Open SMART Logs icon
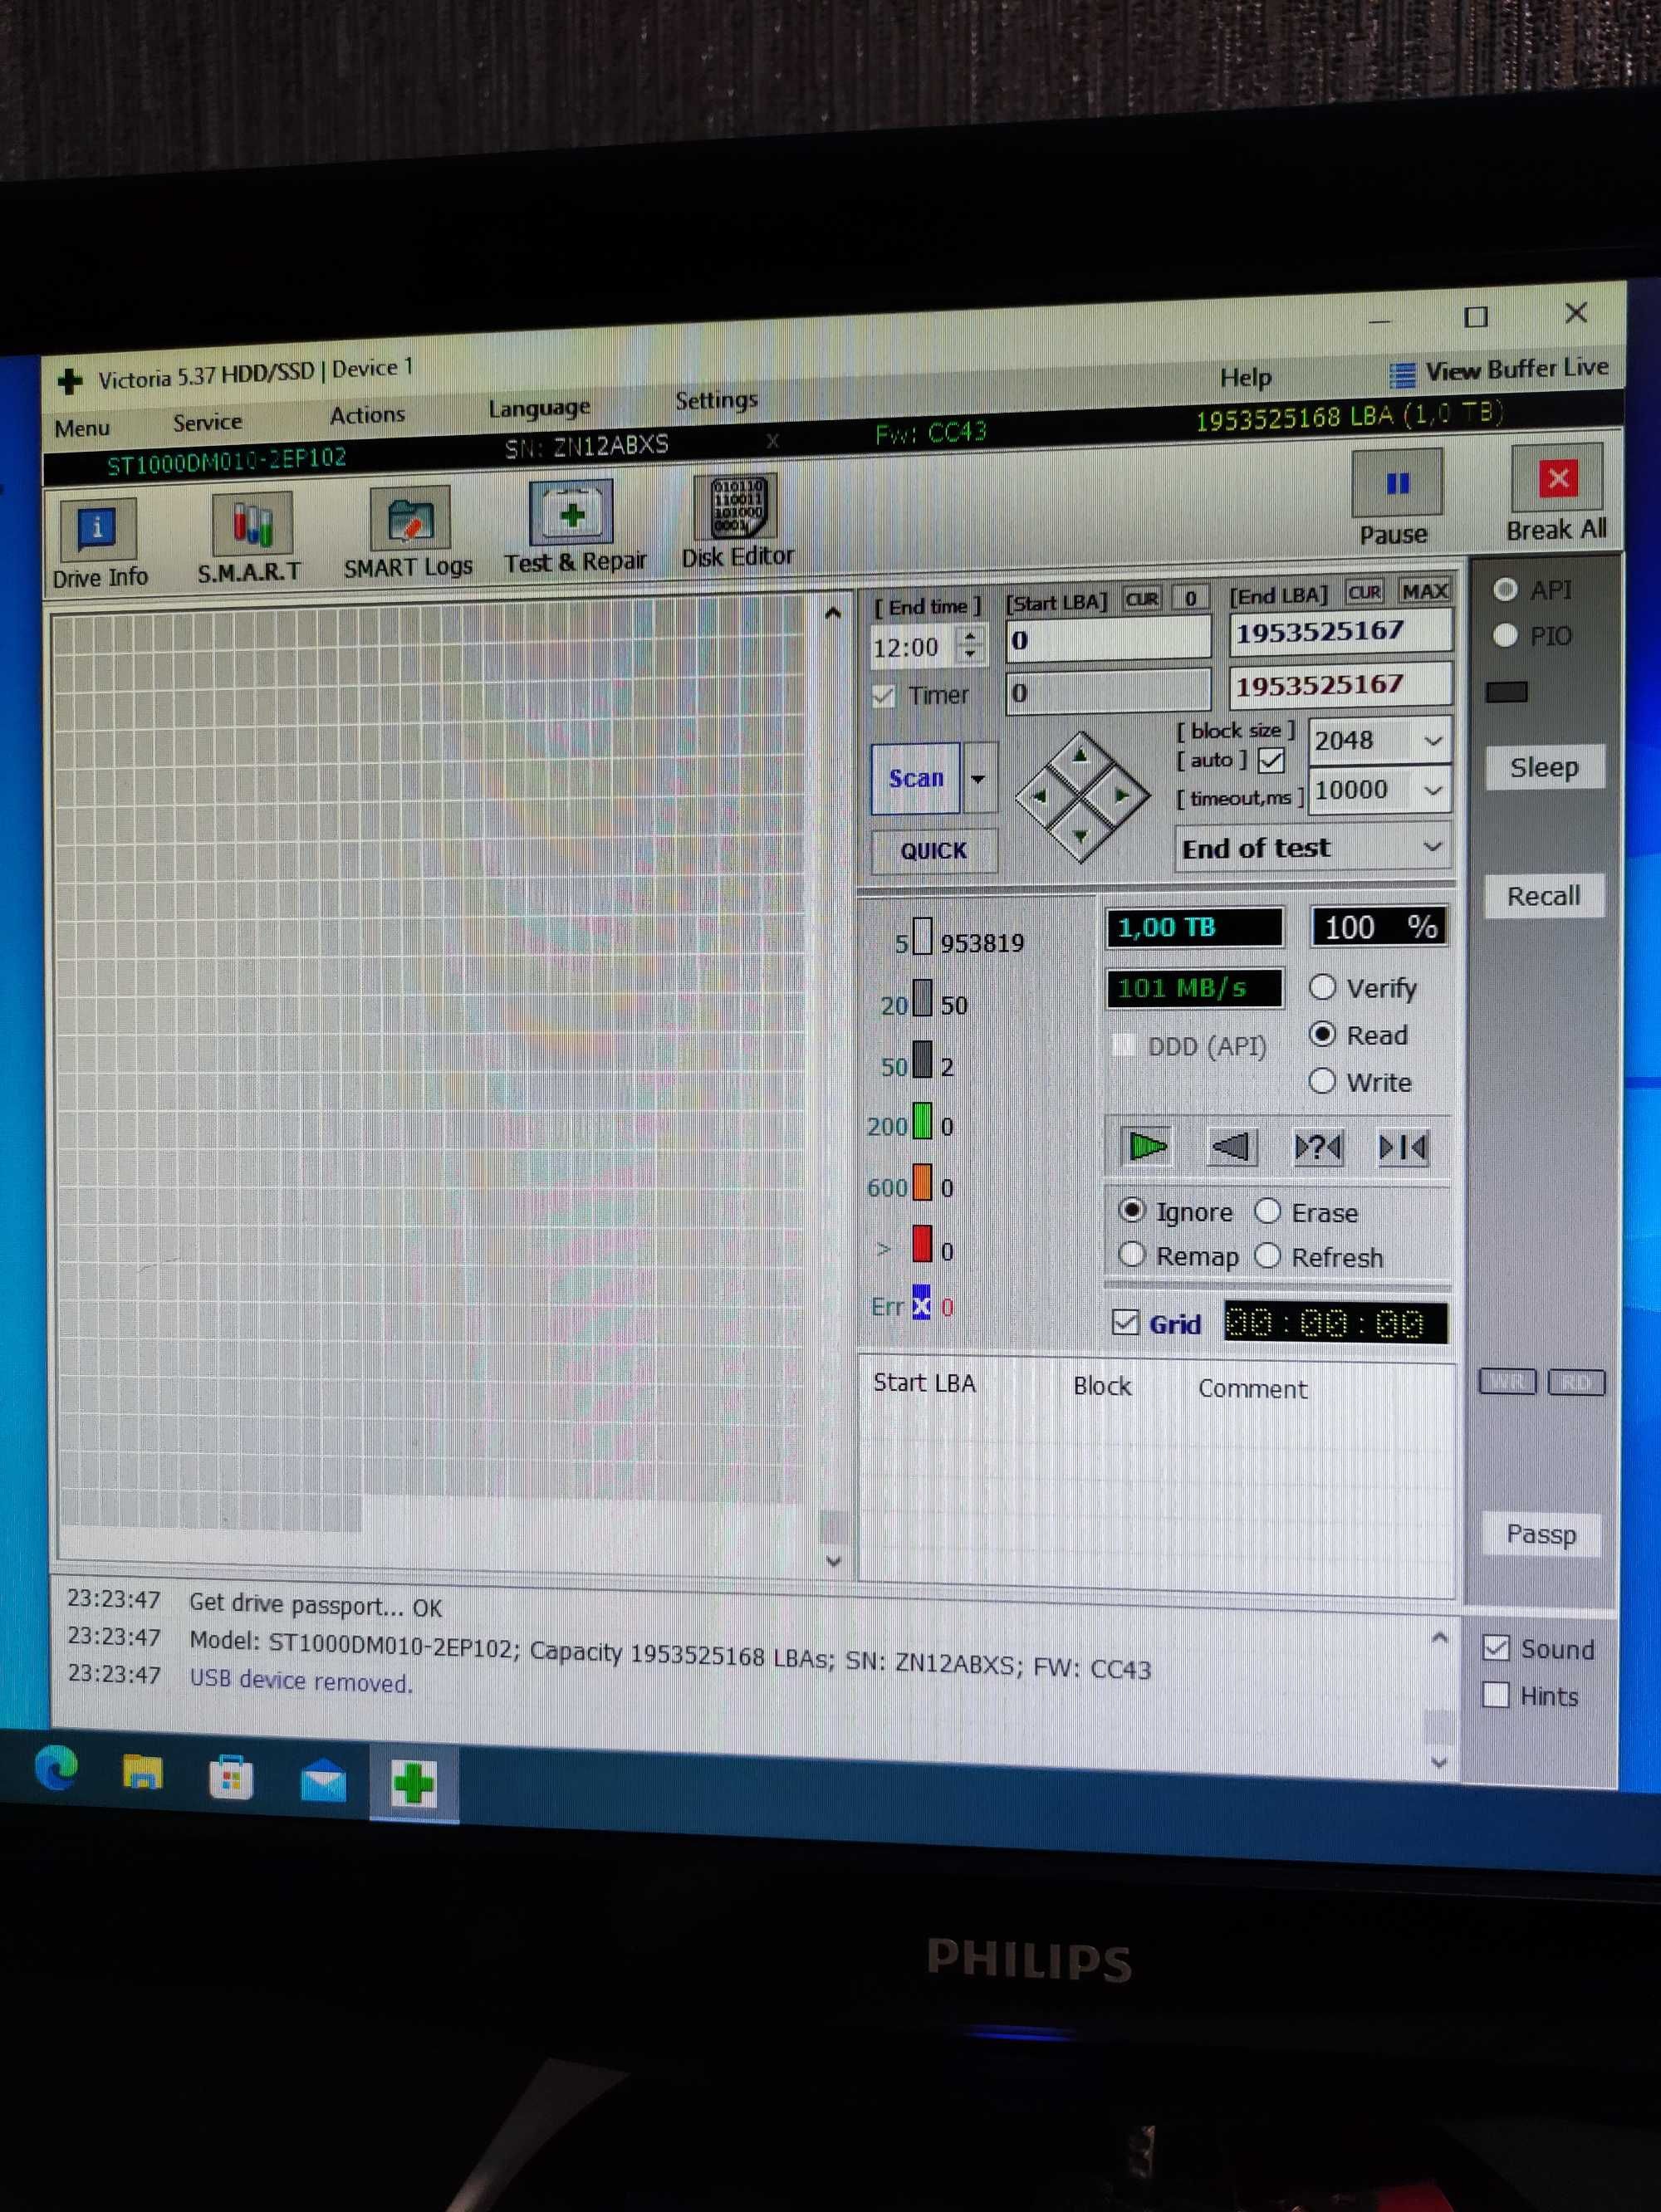Viewport: 1661px width, 2212px height. pyautogui.click(x=409, y=518)
